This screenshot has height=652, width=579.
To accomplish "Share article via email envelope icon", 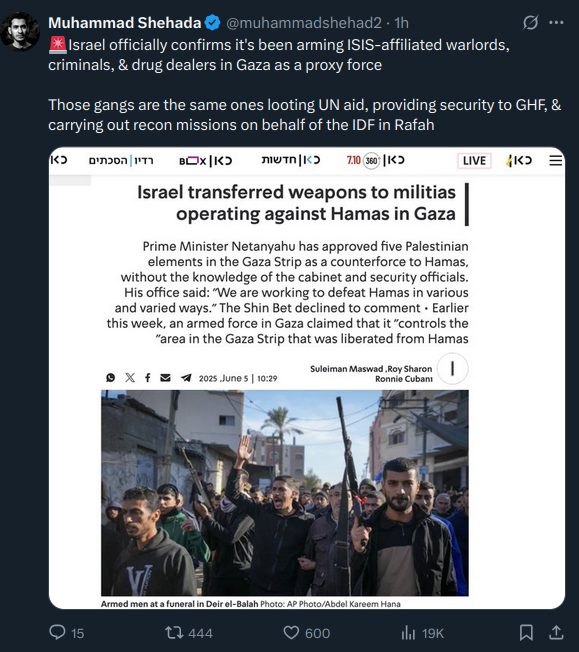I will (x=166, y=378).
